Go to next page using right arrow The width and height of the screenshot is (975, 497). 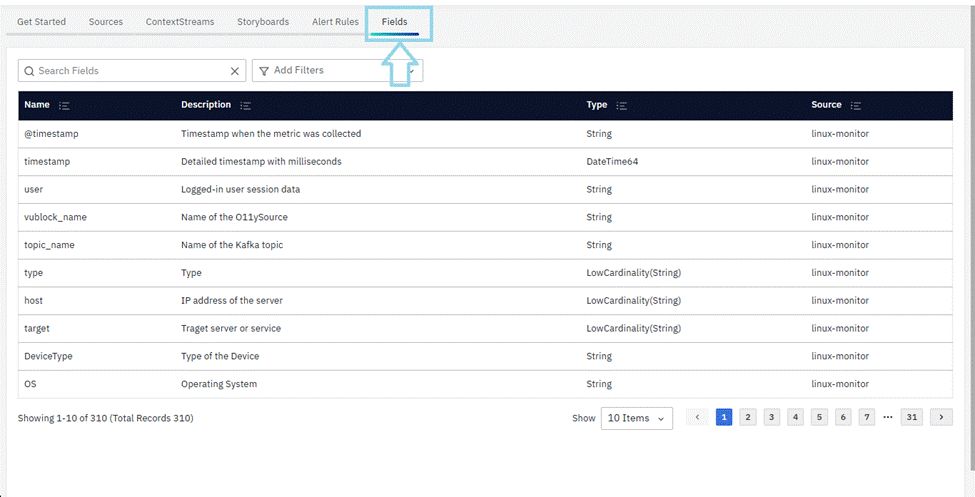click(x=941, y=418)
